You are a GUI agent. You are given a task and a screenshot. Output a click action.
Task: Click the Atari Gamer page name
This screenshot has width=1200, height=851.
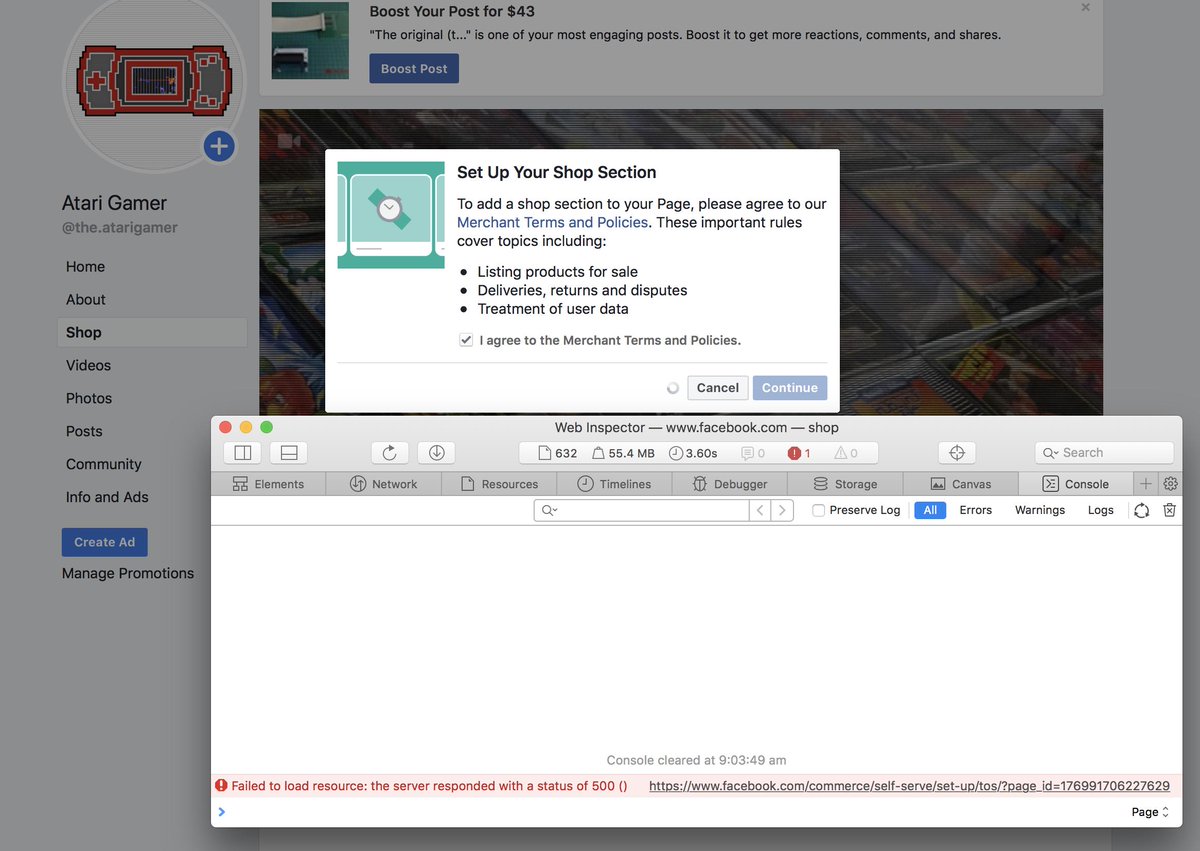click(x=115, y=203)
